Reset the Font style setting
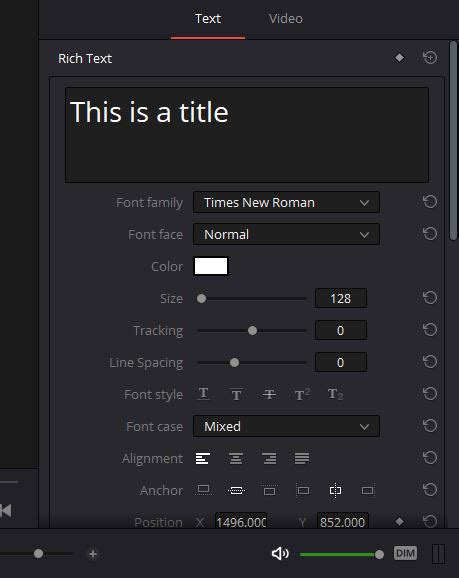 pos(430,394)
